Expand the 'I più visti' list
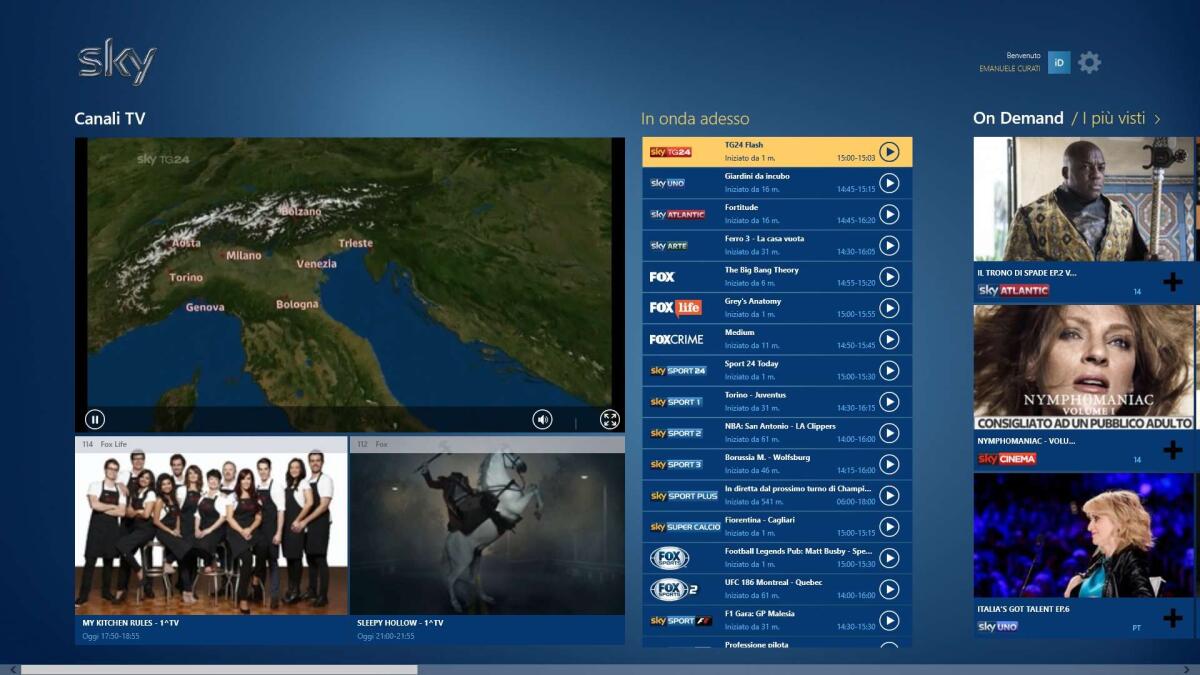Viewport: 1200px width, 675px height. pyautogui.click(x=1120, y=118)
